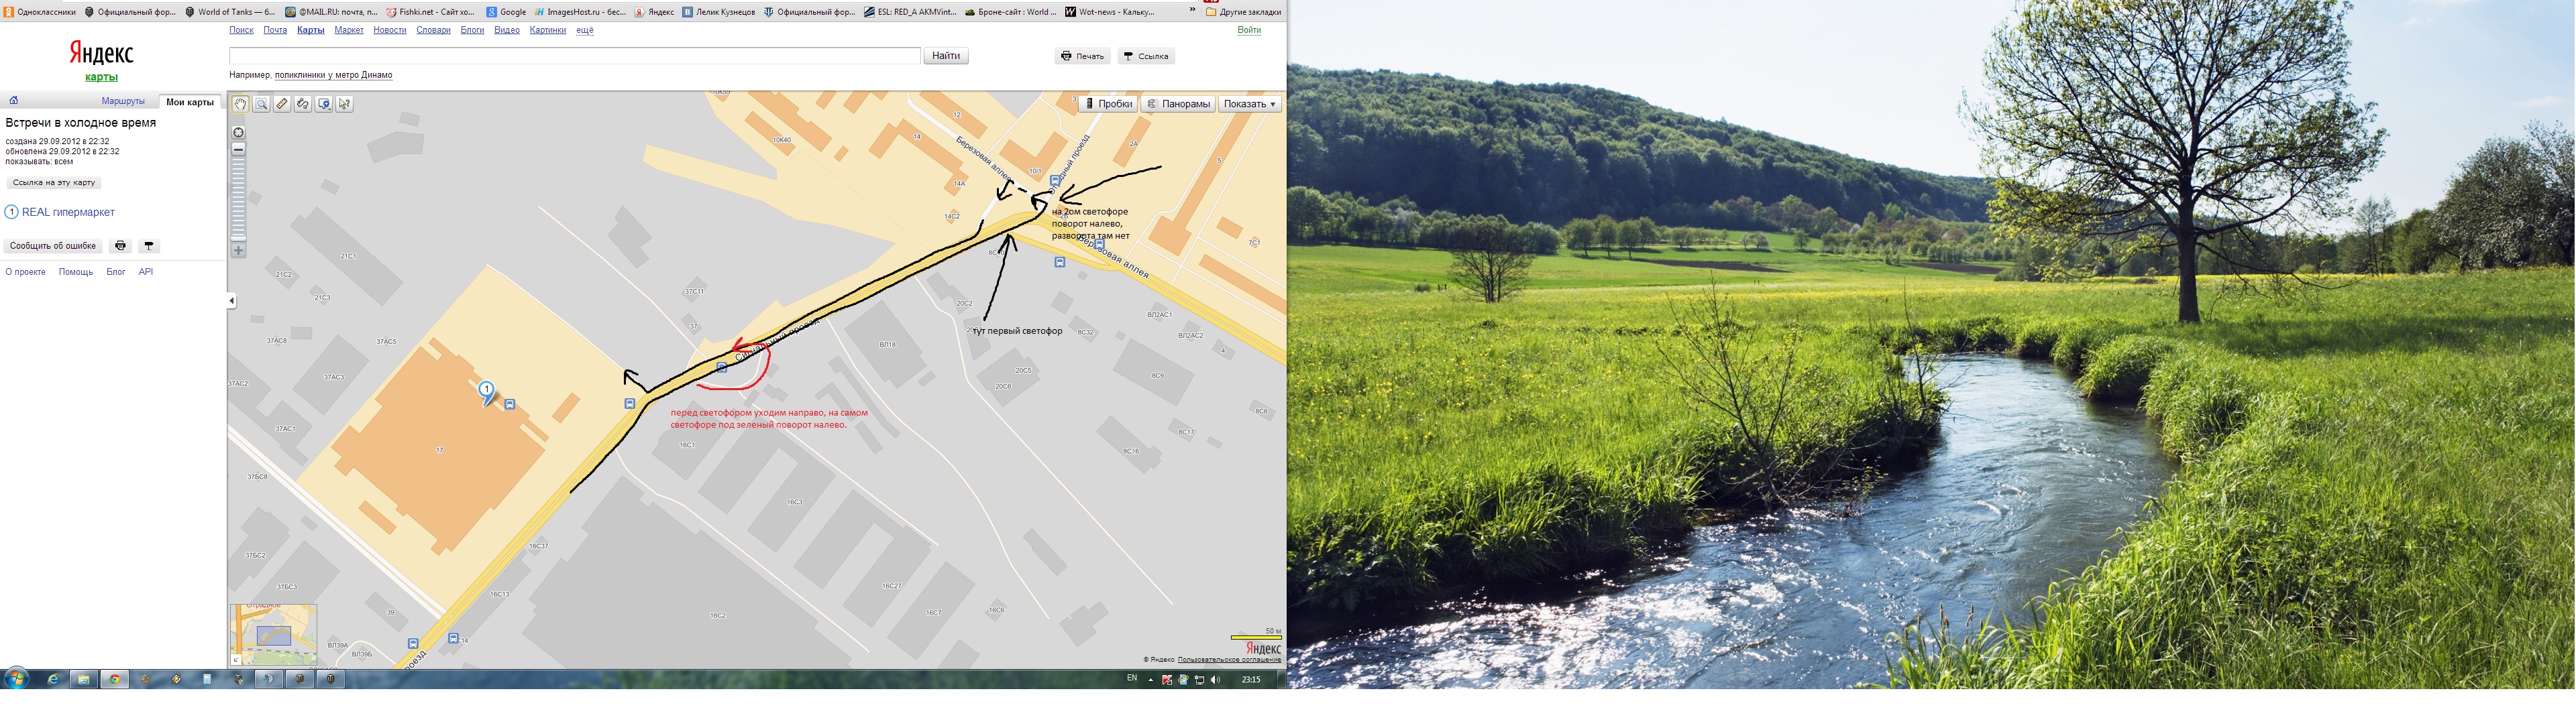Select the hand pan tool

coord(240,104)
